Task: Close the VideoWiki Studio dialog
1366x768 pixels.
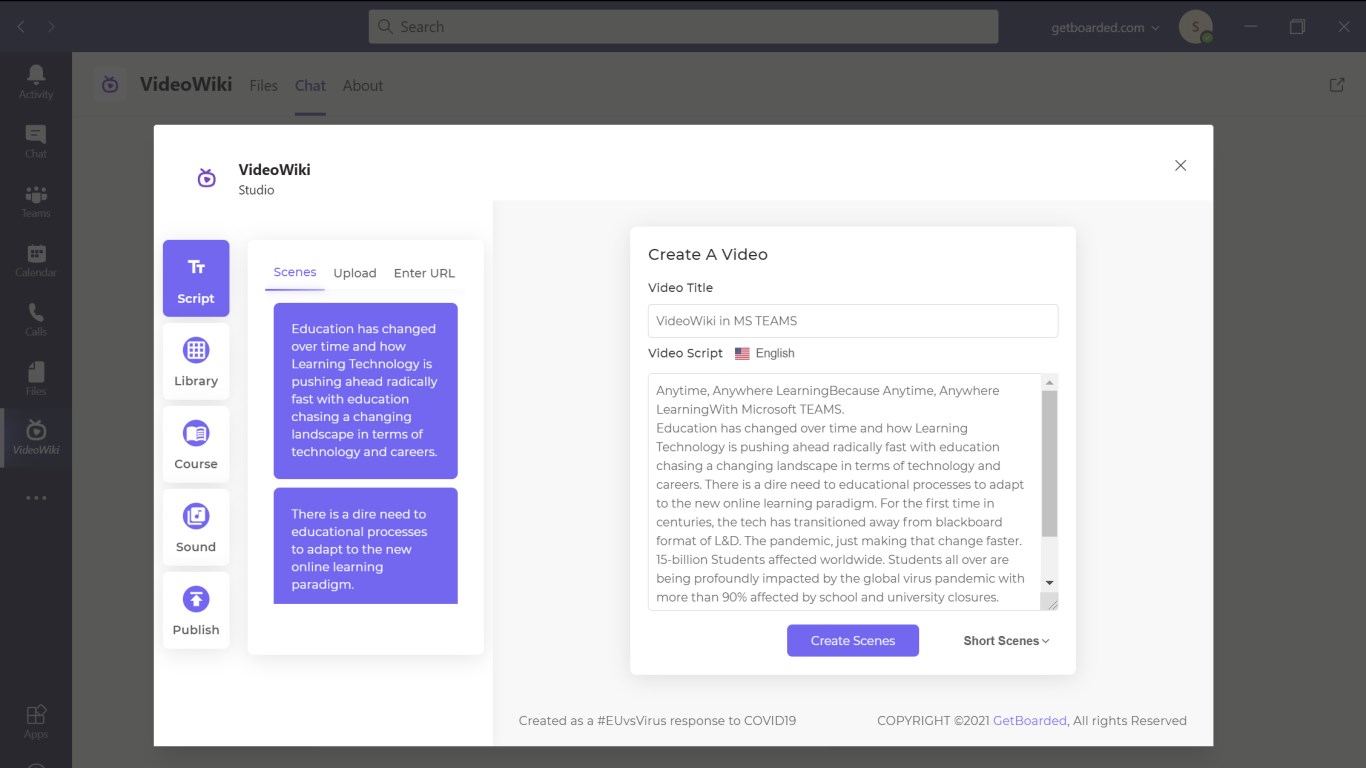Action: point(1180,166)
